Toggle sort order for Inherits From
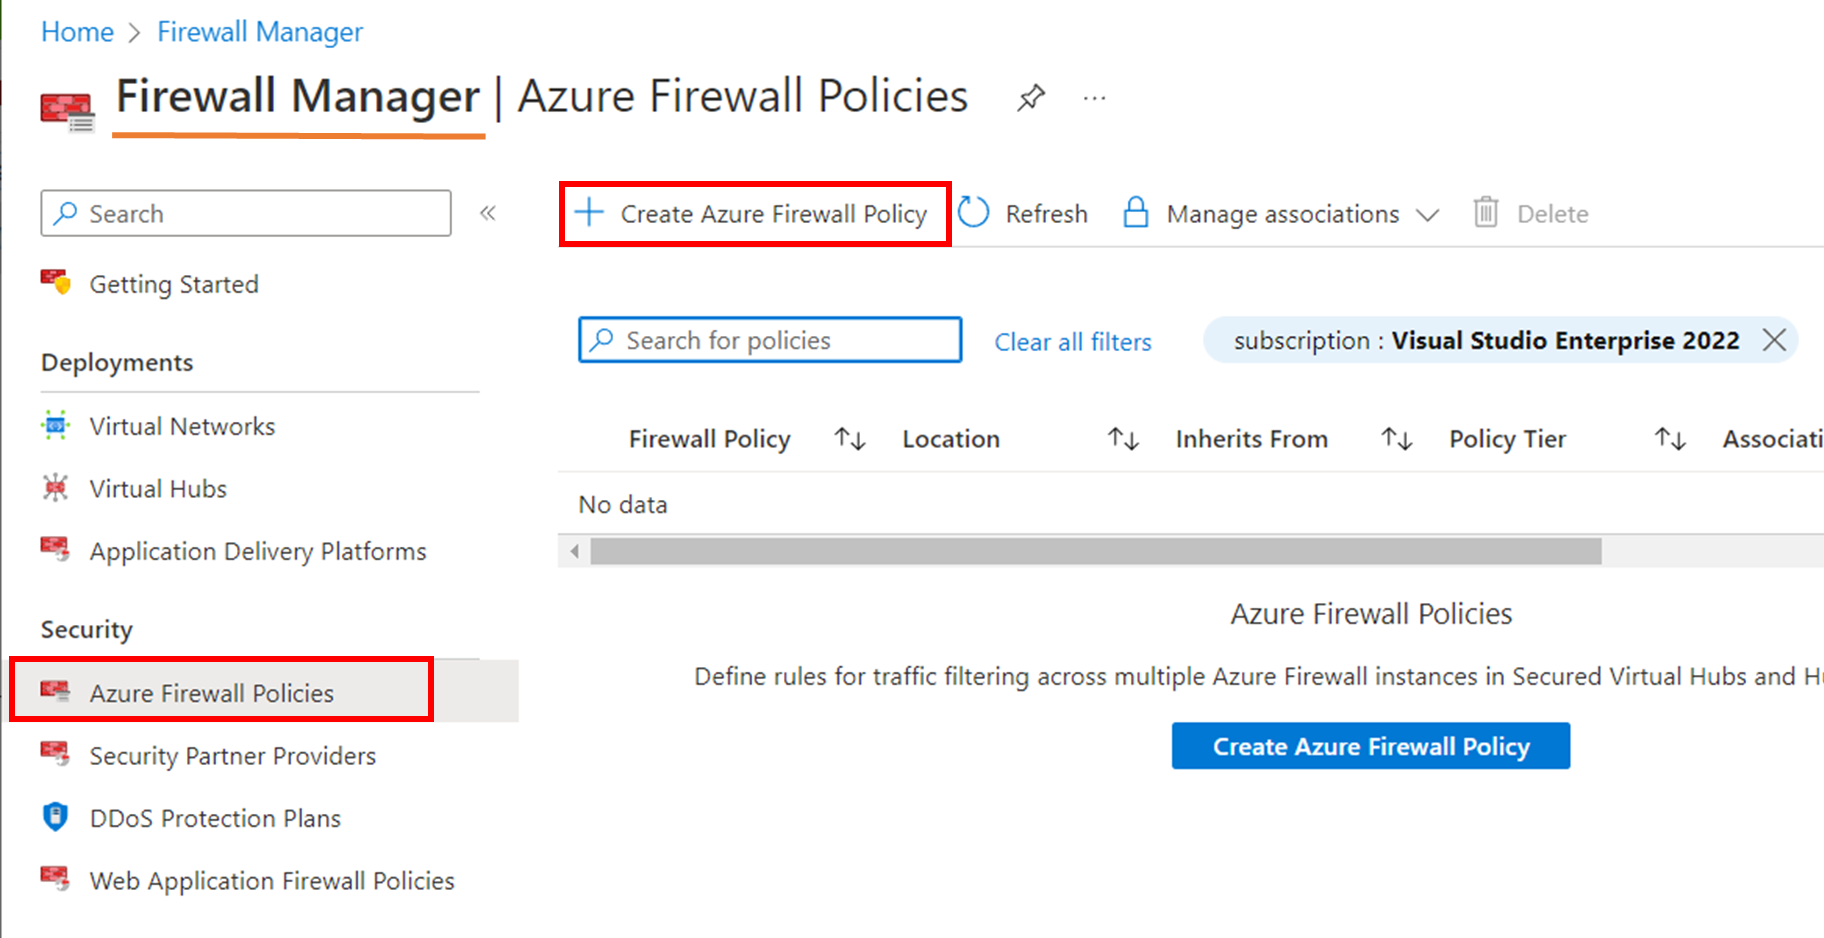The height and width of the screenshot is (938, 1824). click(x=1396, y=438)
